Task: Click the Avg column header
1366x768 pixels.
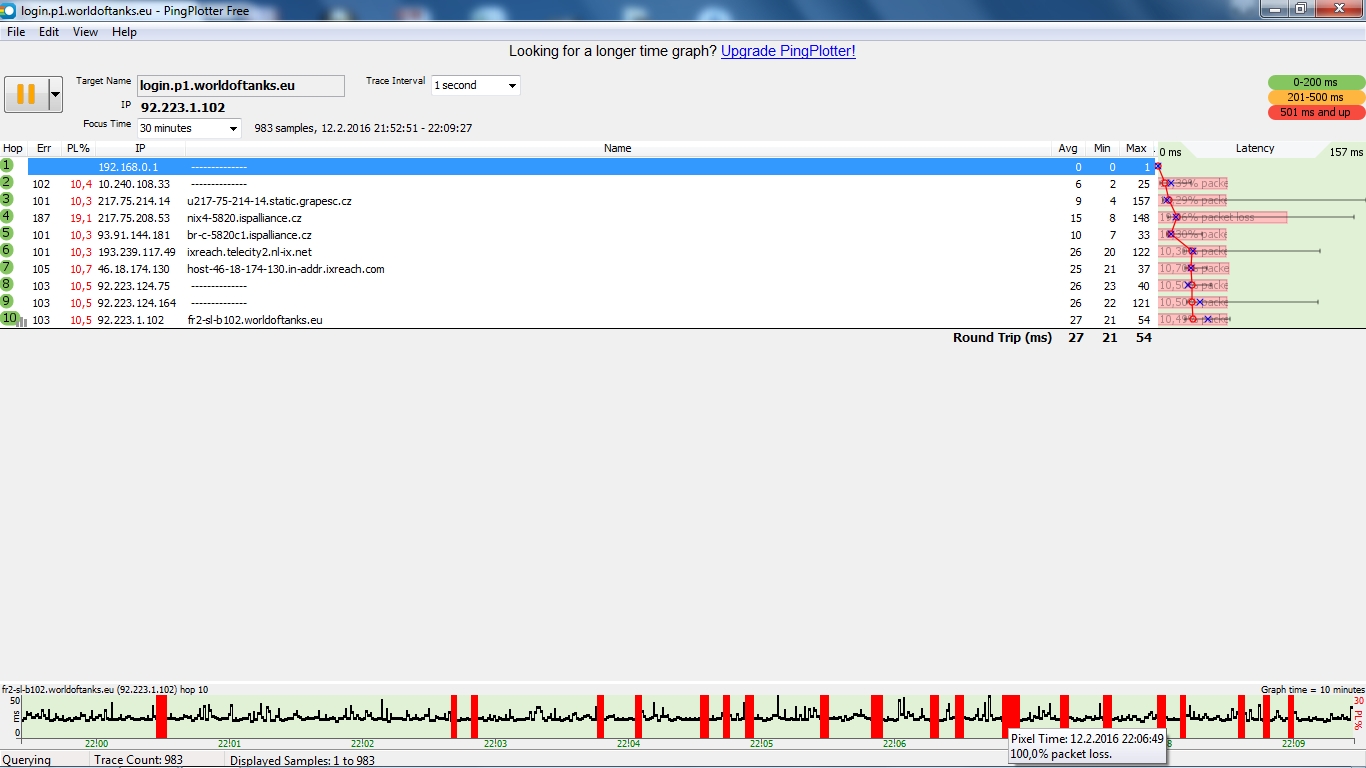Action: (1068, 148)
